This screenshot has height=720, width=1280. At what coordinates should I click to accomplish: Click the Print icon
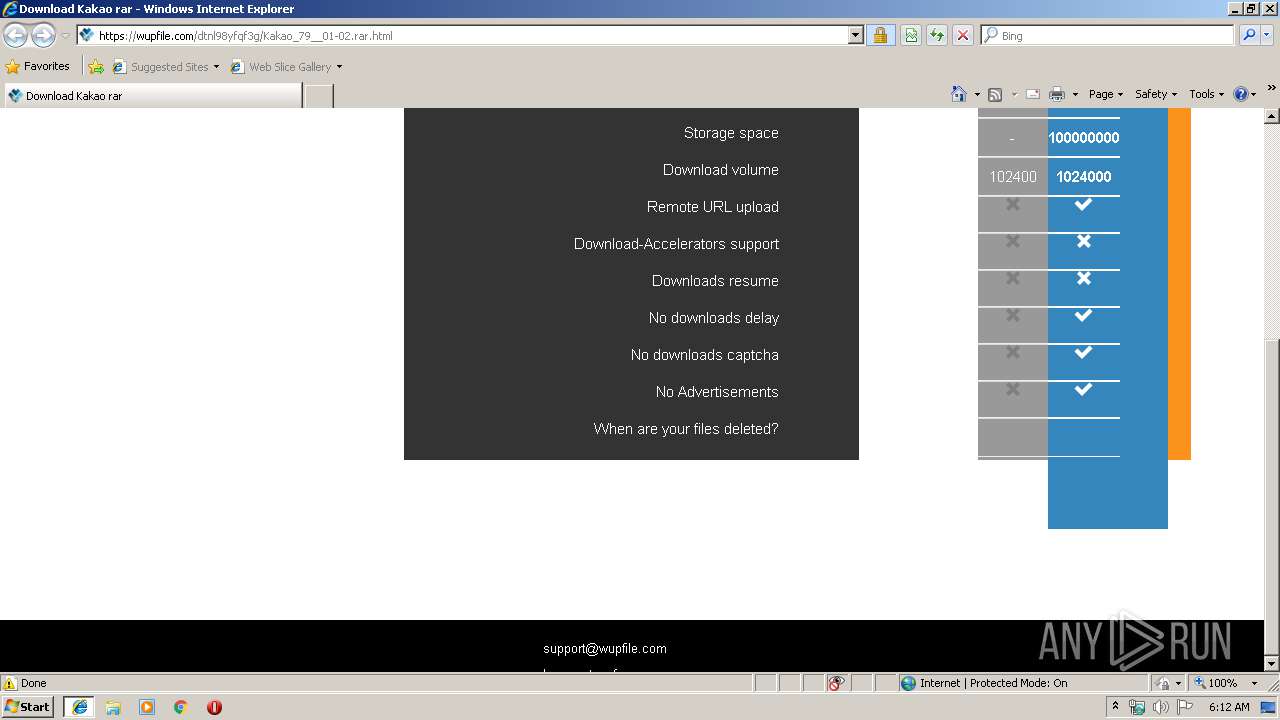[1057, 94]
